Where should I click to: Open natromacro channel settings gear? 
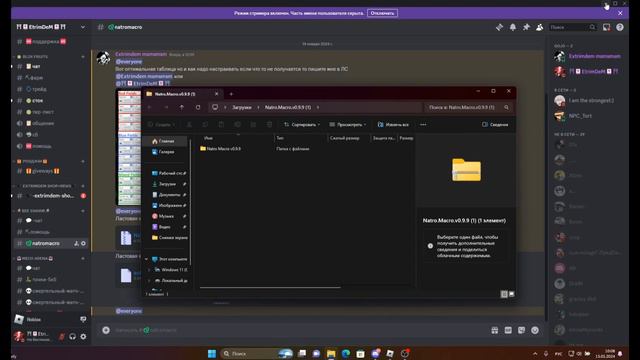pyautogui.click(x=83, y=243)
